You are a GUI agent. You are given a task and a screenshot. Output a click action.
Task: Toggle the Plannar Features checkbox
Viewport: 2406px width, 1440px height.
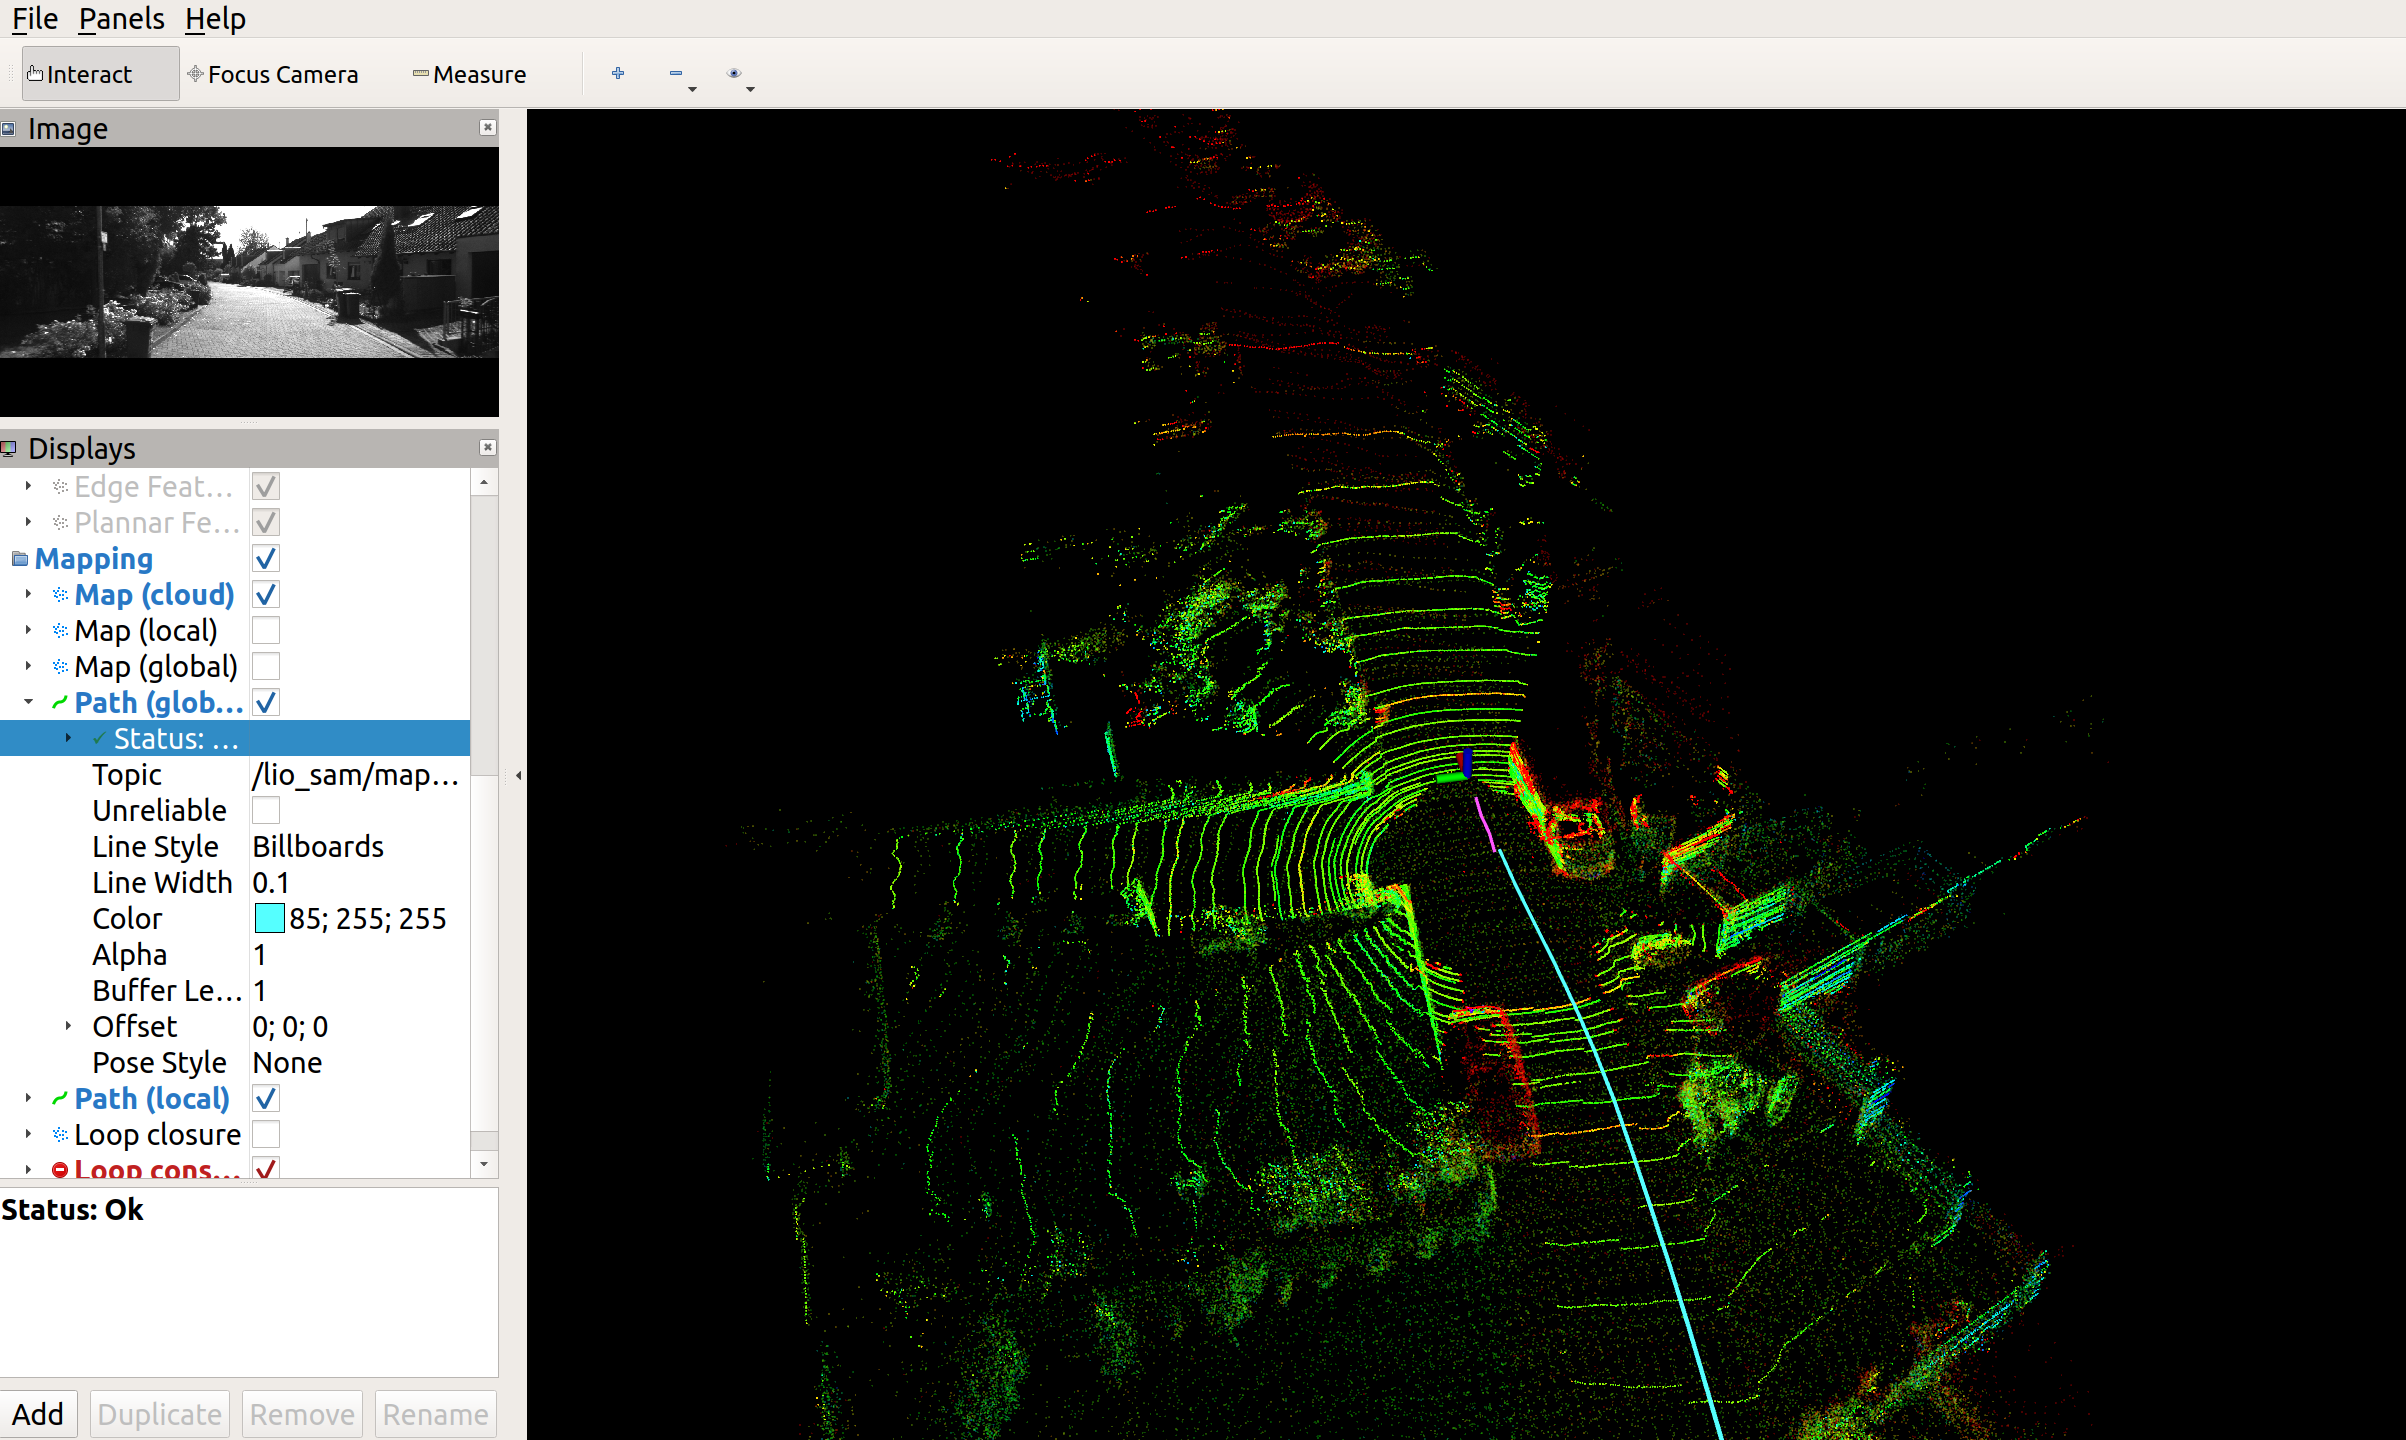coord(266,523)
